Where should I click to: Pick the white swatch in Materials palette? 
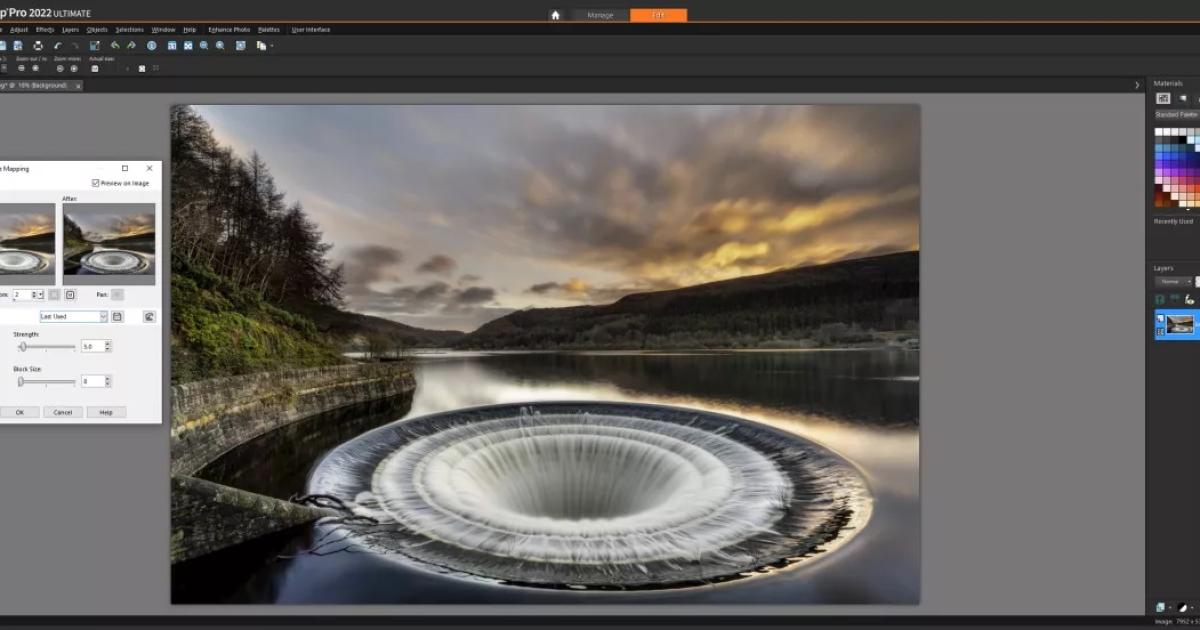pos(1159,132)
